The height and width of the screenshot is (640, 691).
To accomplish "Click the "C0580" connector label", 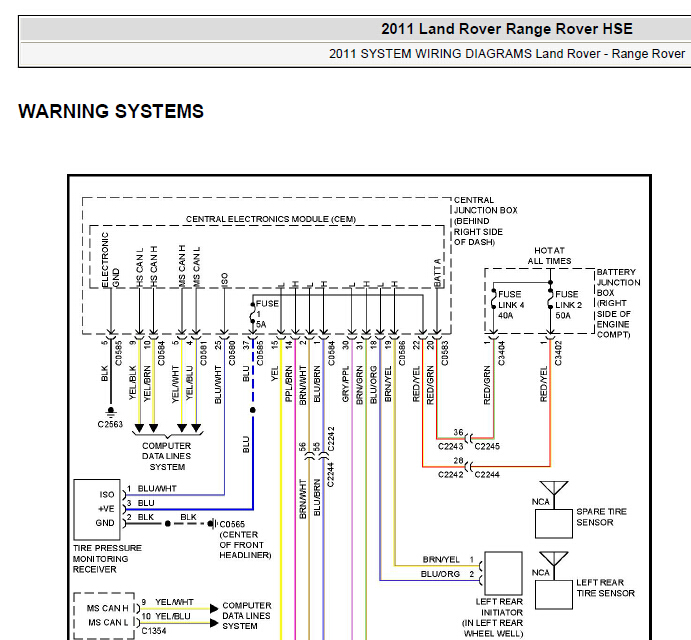I will 232,353.
